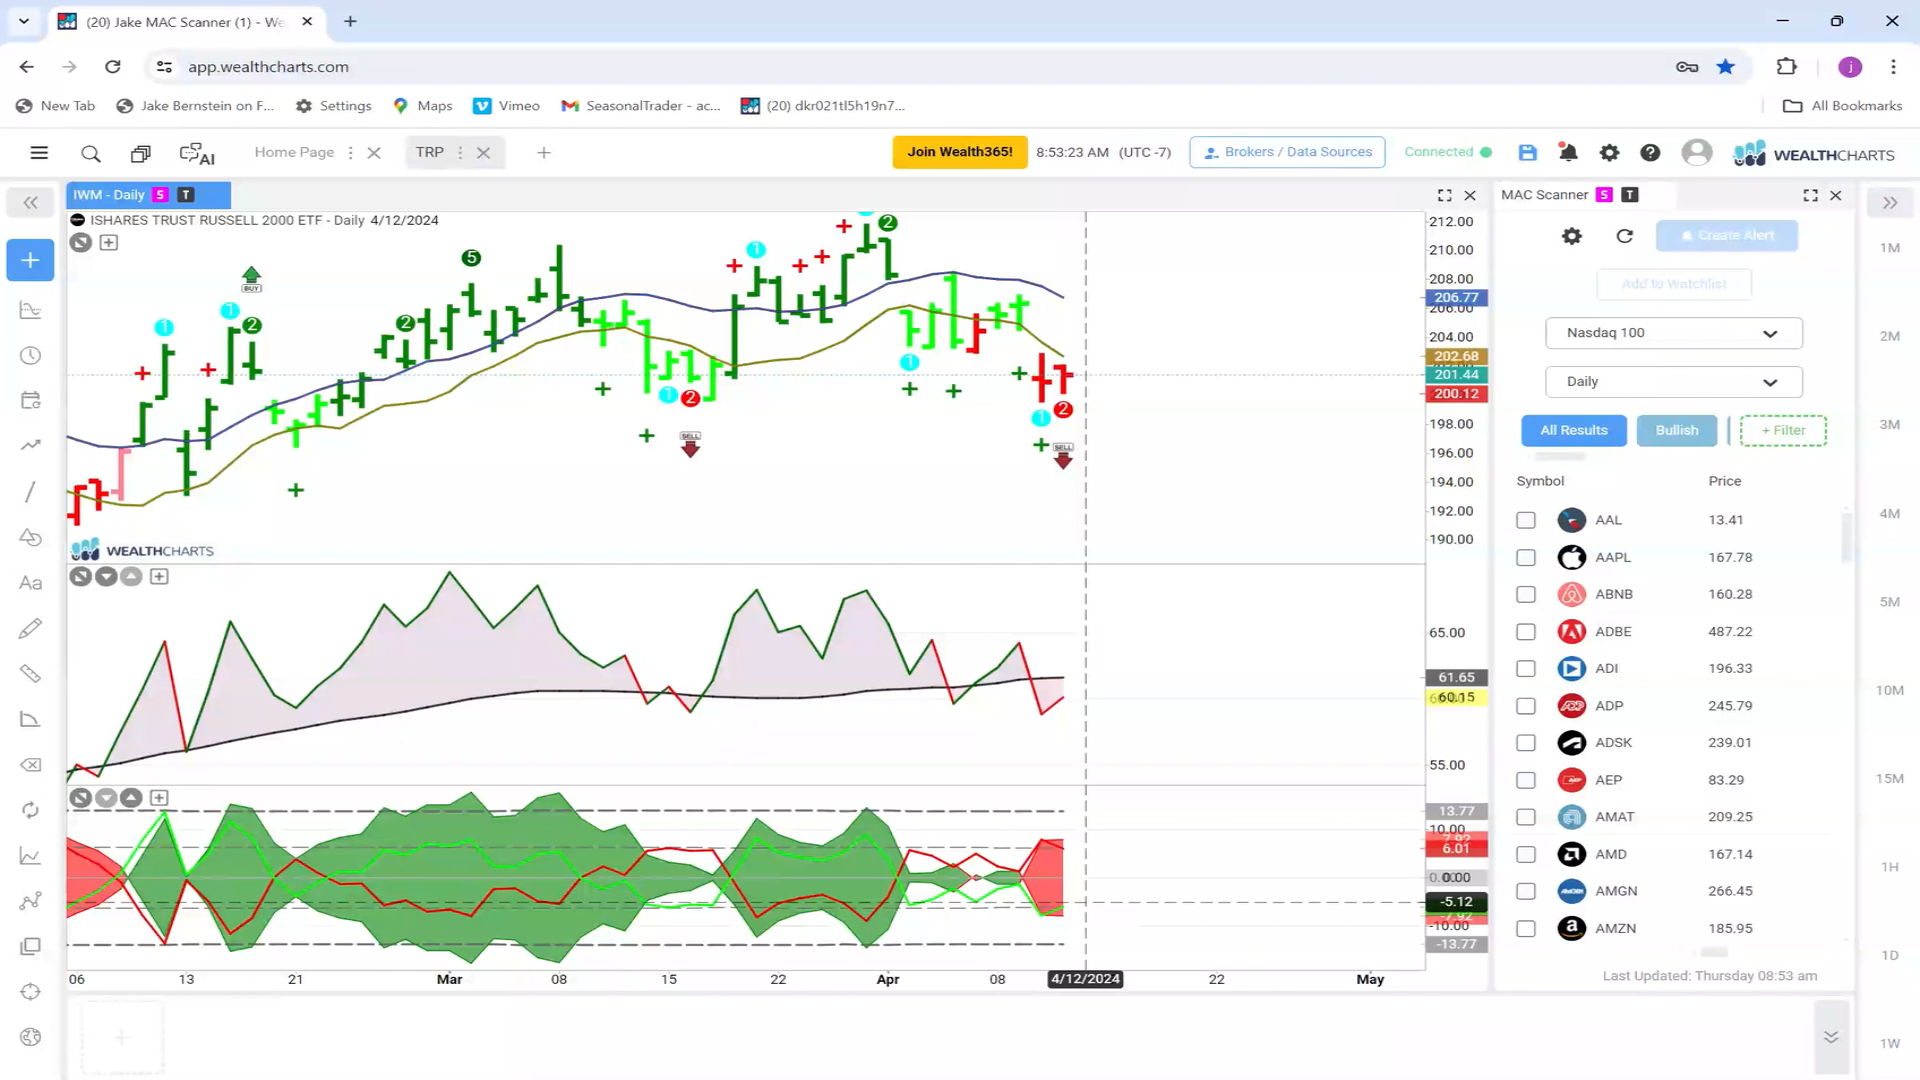
Task: Switch to the Home Page tab
Action: coord(294,152)
